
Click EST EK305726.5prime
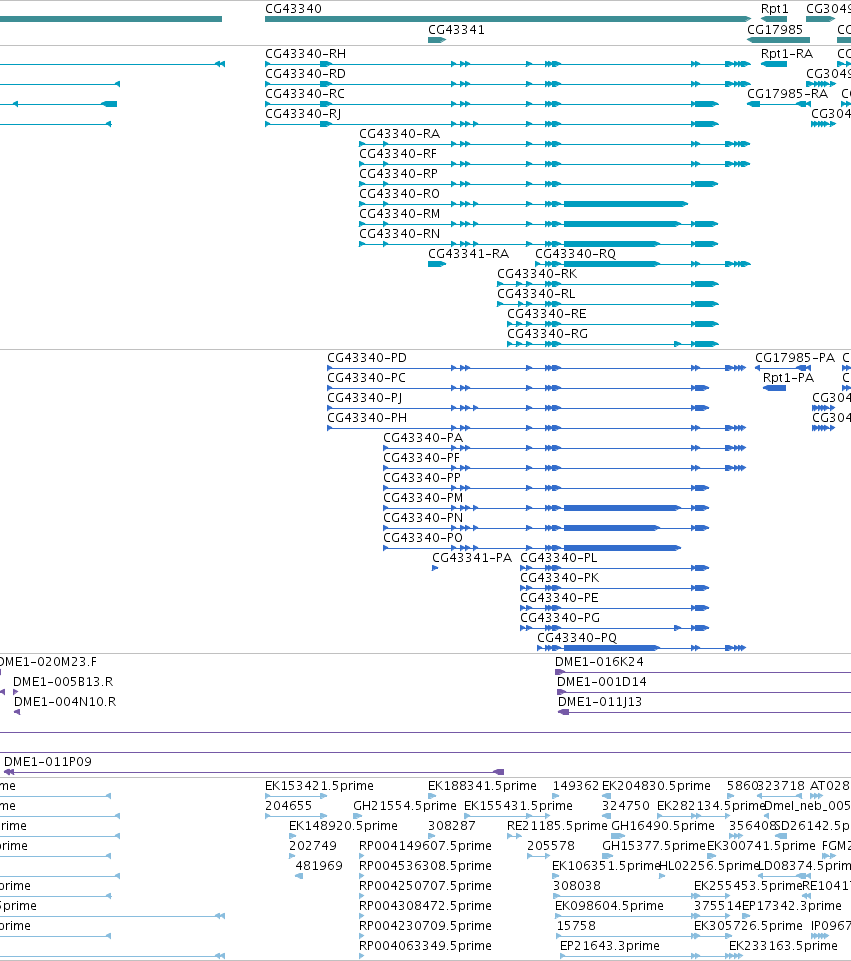coord(748,925)
